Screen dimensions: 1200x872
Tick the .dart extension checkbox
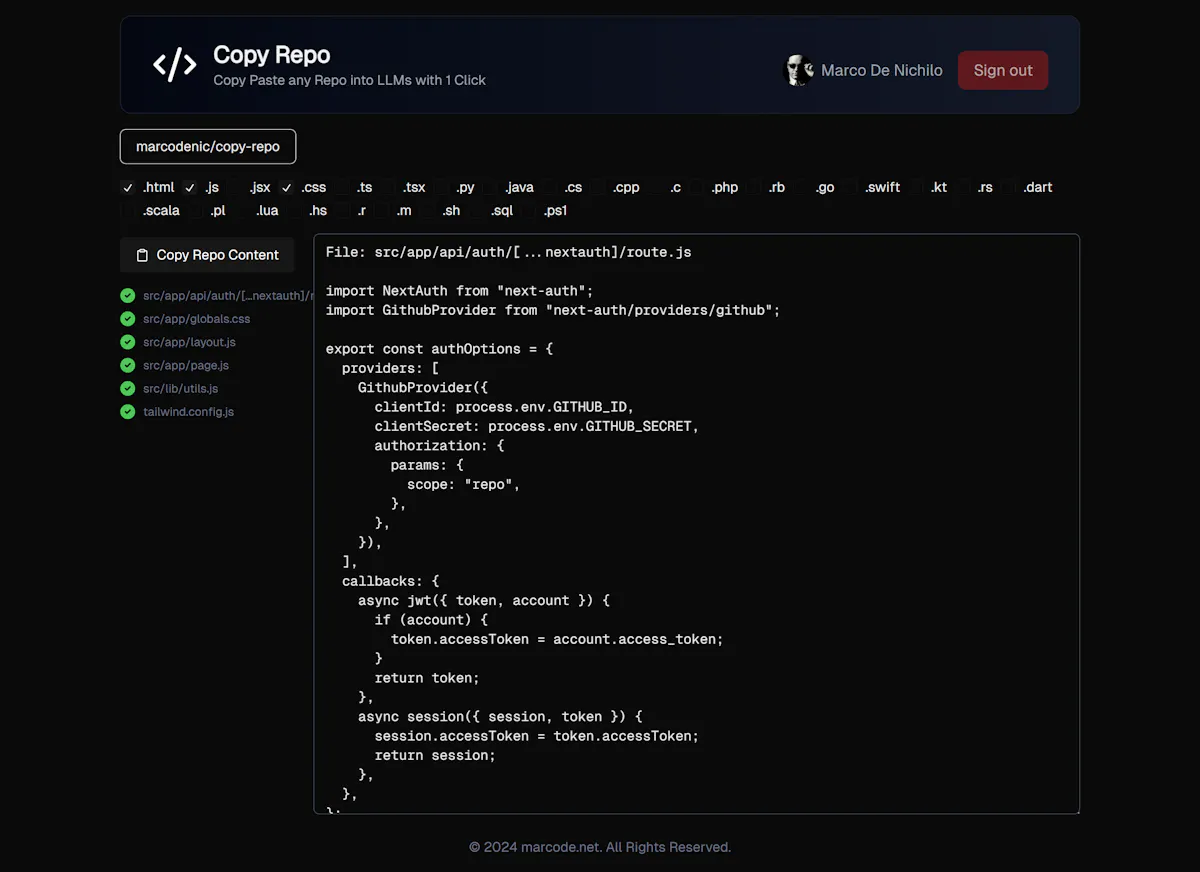pos(1008,187)
